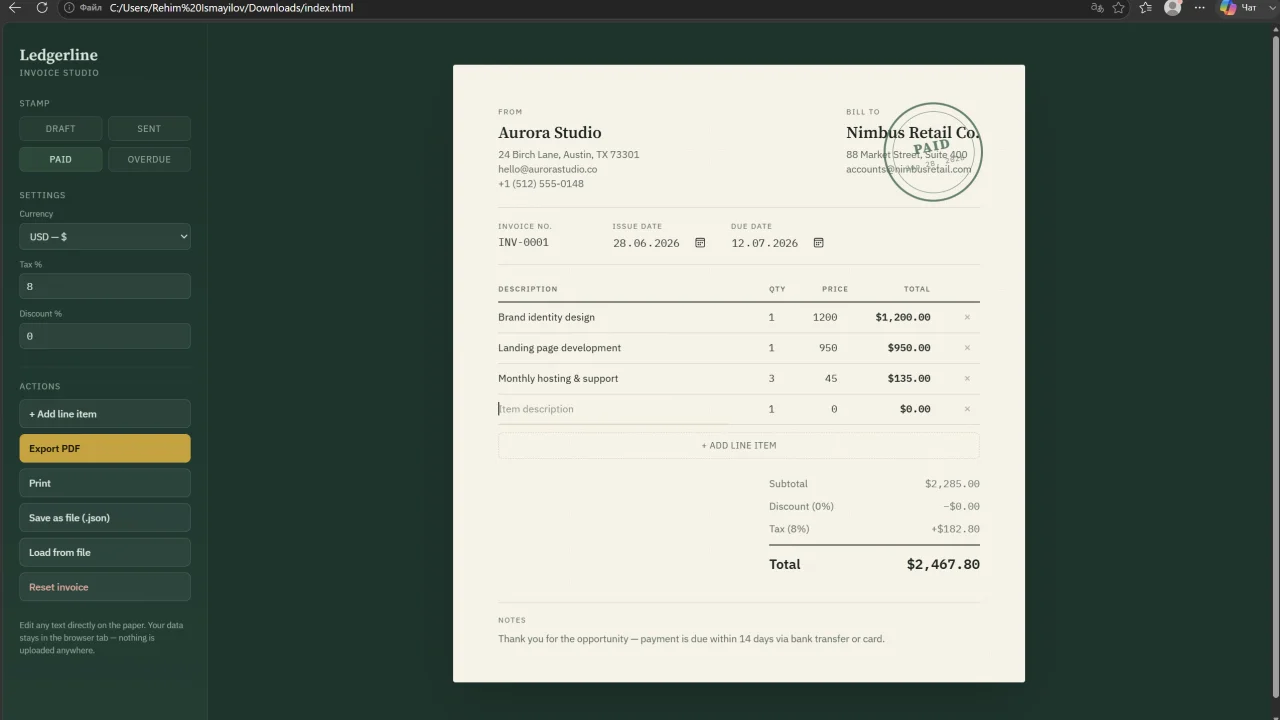1280x720 pixels.
Task: Refresh the page with the reload icon
Action: (x=42, y=8)
